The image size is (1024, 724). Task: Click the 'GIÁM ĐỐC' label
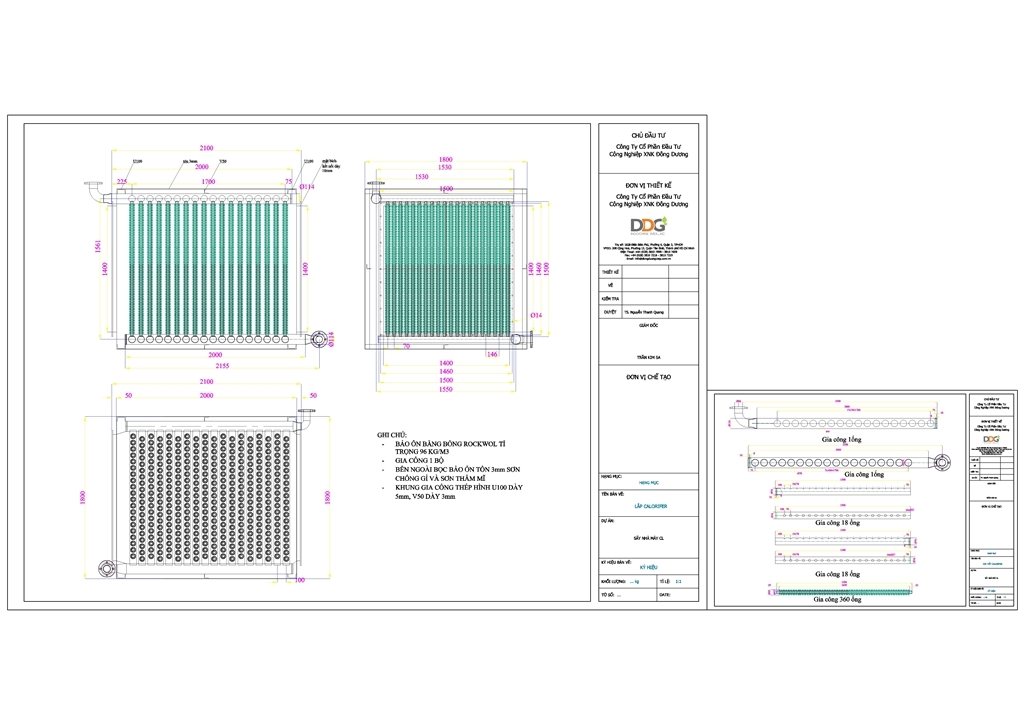coord(648,325)
